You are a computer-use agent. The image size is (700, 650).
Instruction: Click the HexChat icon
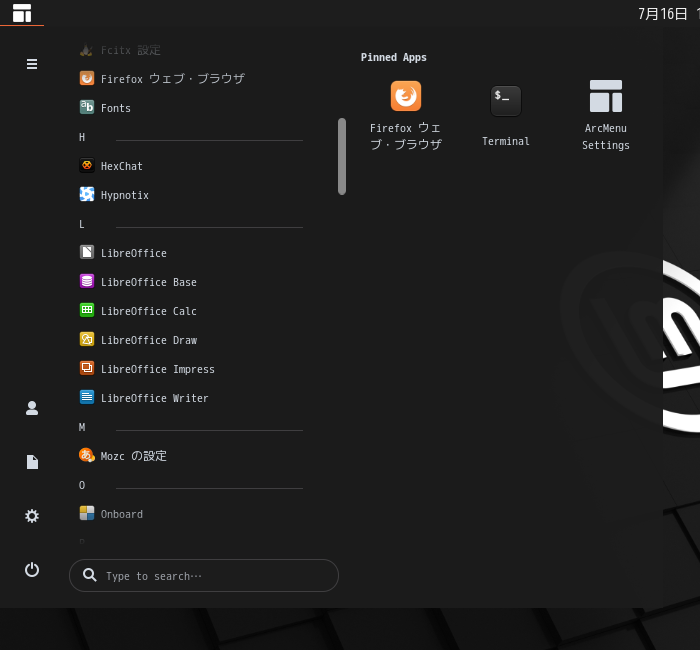click(x=87, y=165)
